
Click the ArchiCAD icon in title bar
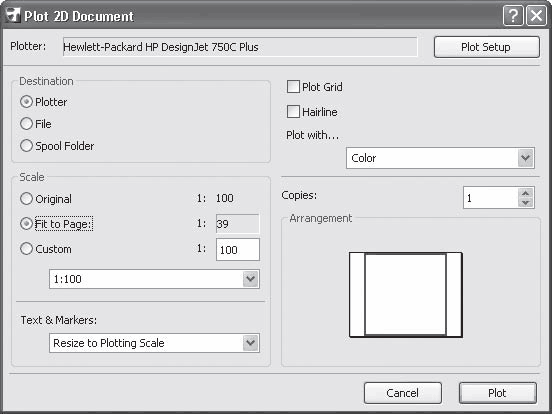tap(13, 15)
